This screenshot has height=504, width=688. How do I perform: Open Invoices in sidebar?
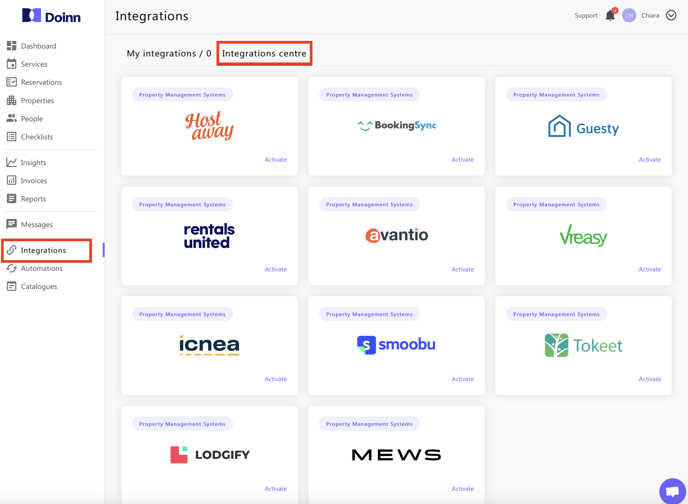coord(34,180)
